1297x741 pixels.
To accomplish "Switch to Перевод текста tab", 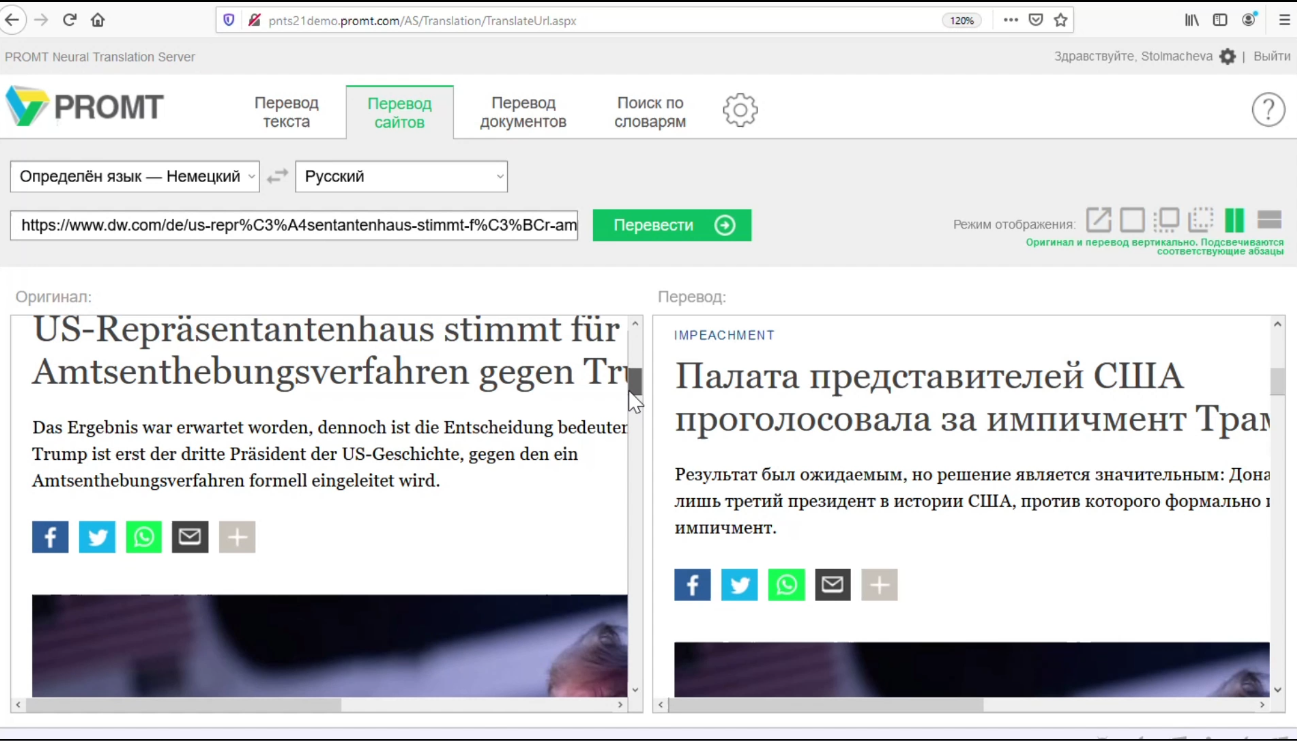I will point(287,112).
